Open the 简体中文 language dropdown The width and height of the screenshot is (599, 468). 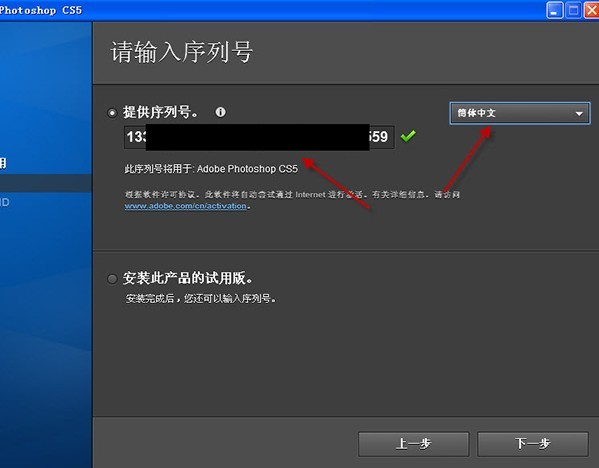tap(520, 113)
